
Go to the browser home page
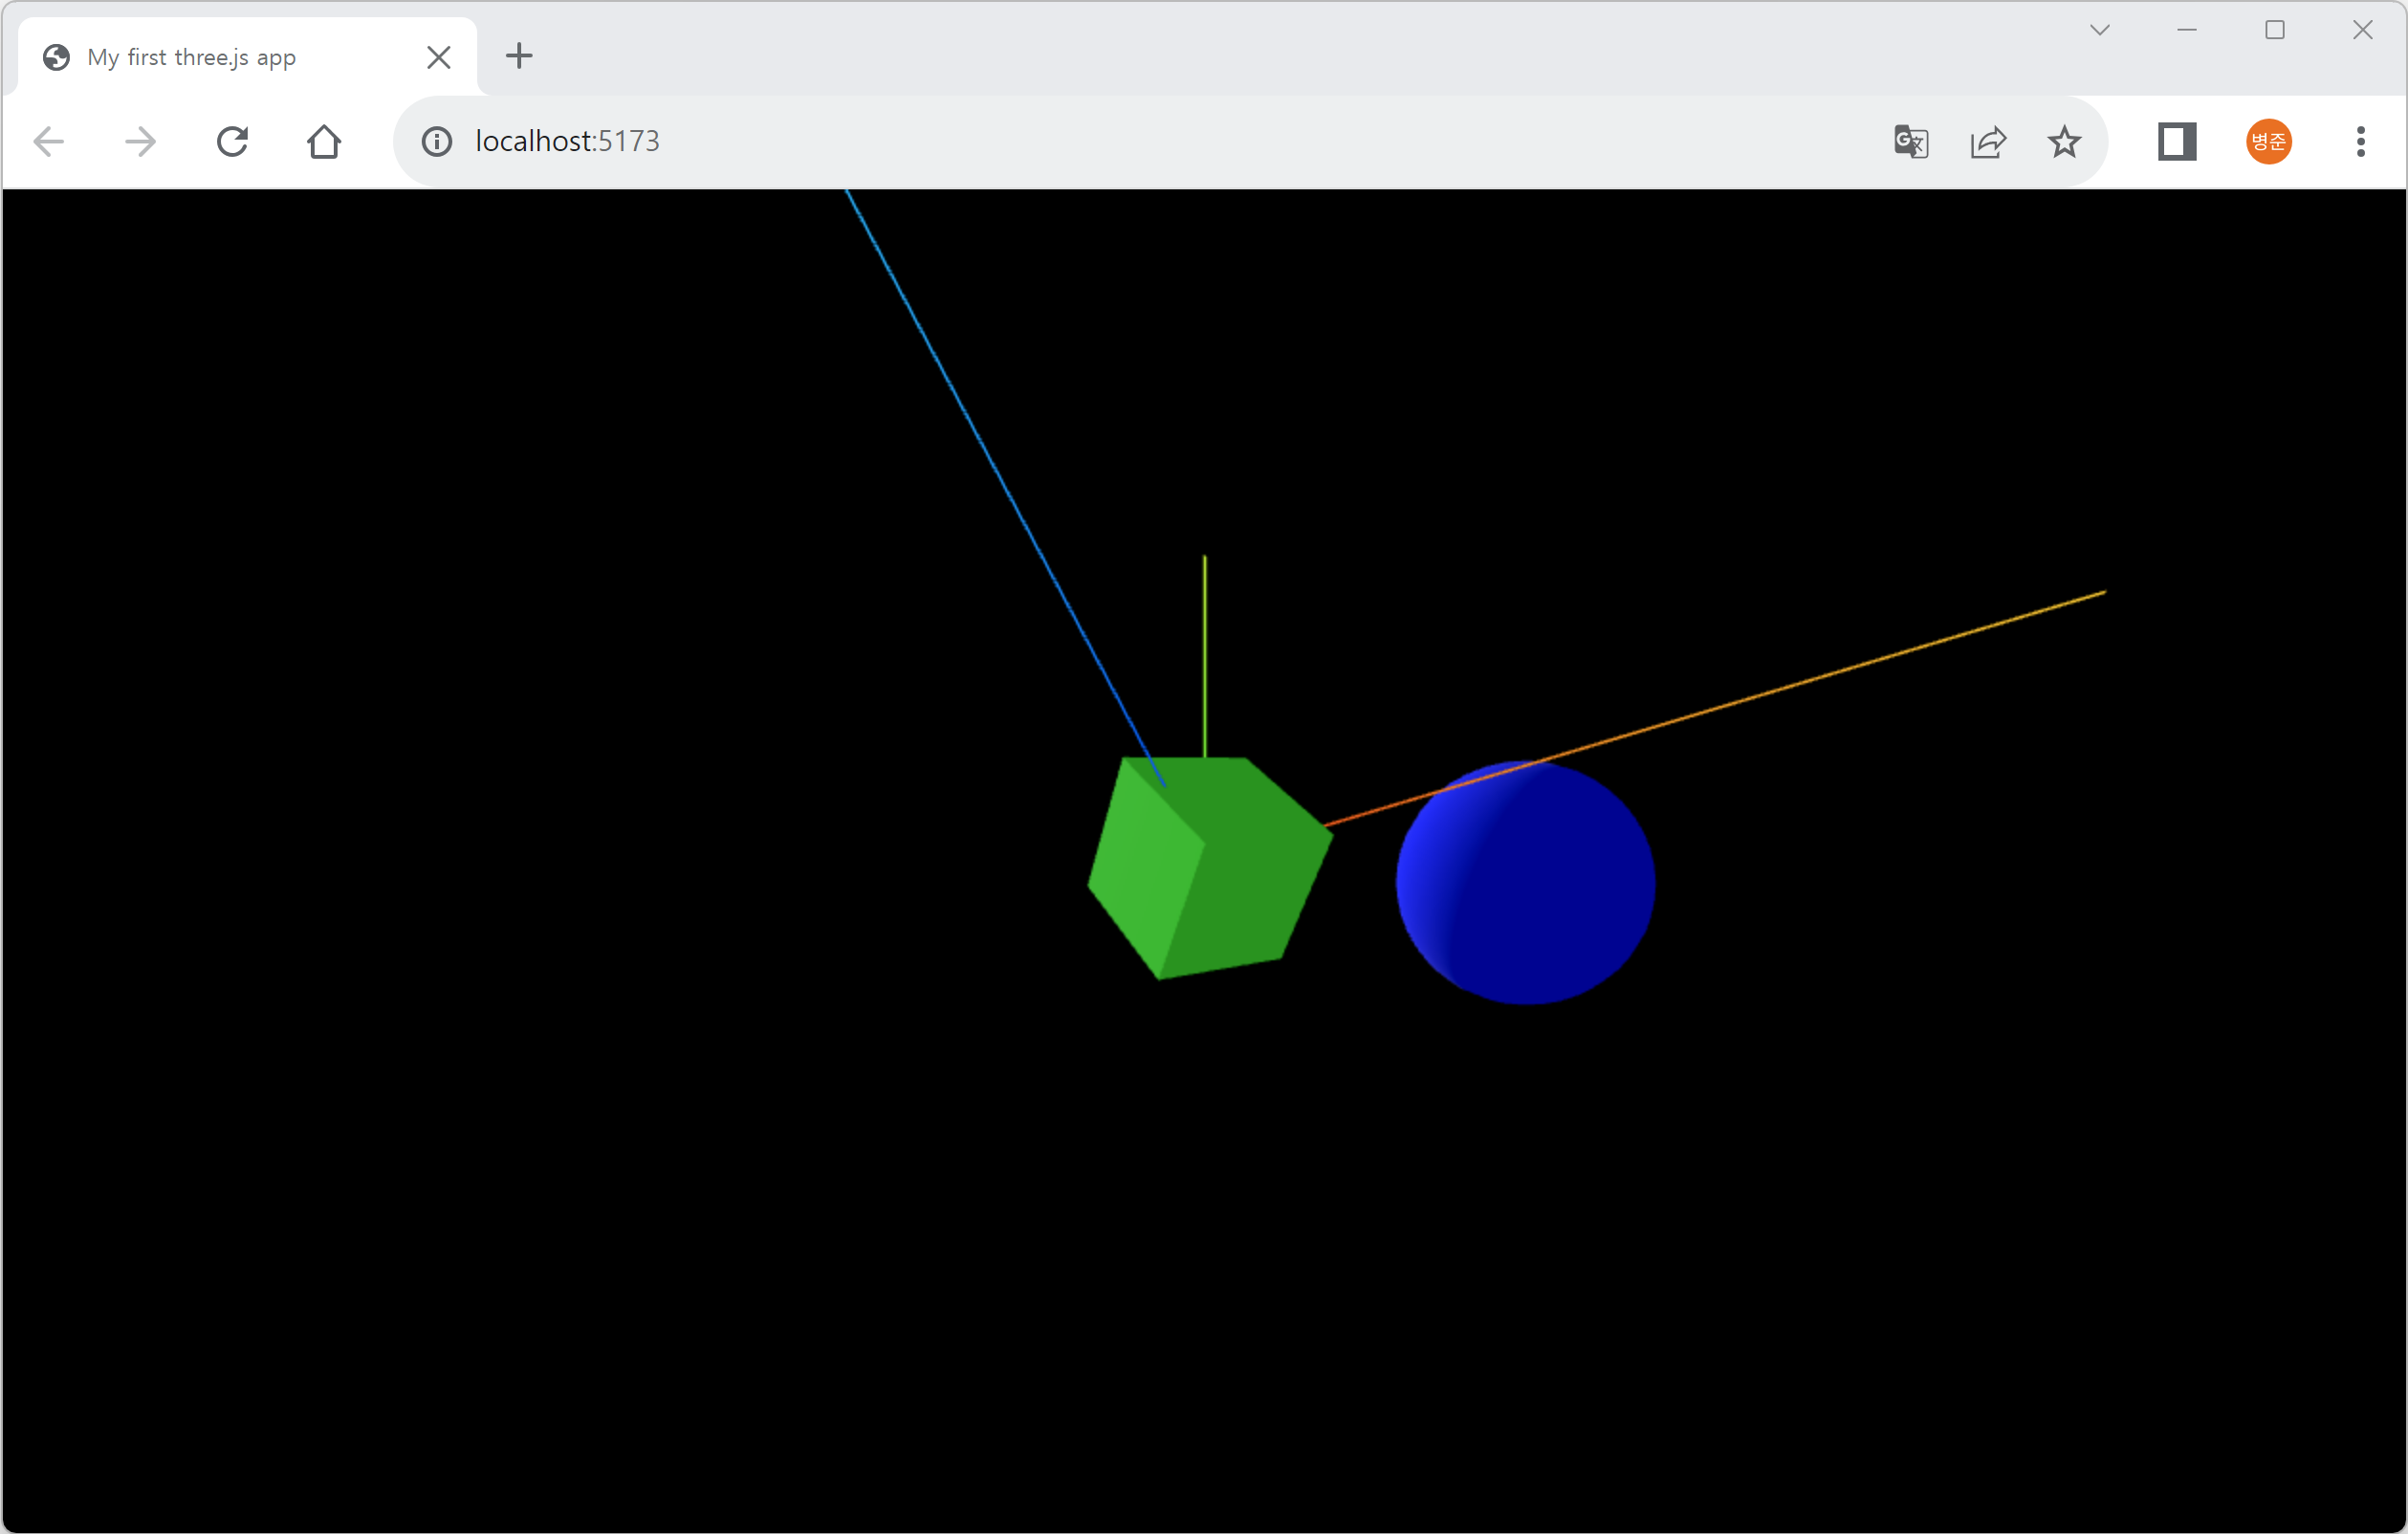pos(324,142)
